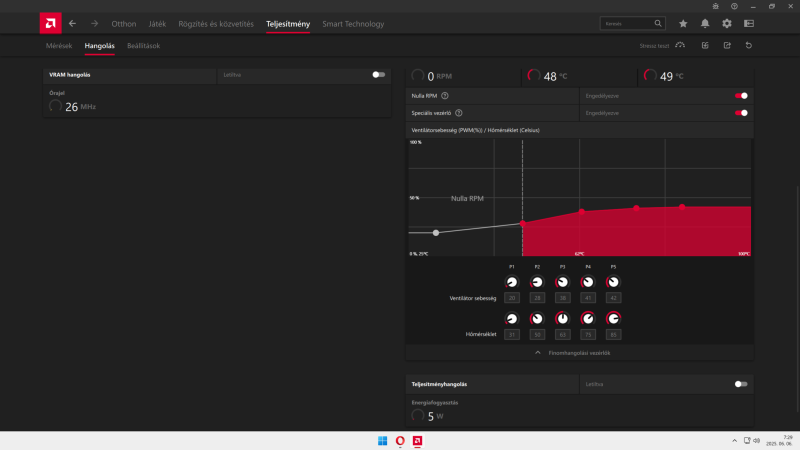
Task: Toggle VRAM hangolás switch
Action: point(379,74)
